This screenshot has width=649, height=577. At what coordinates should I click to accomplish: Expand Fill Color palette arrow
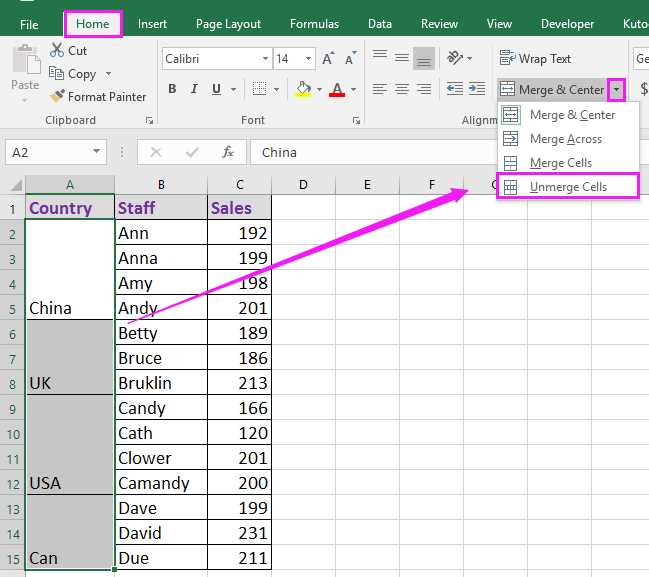pyautogui.click(x=319, y=89)
